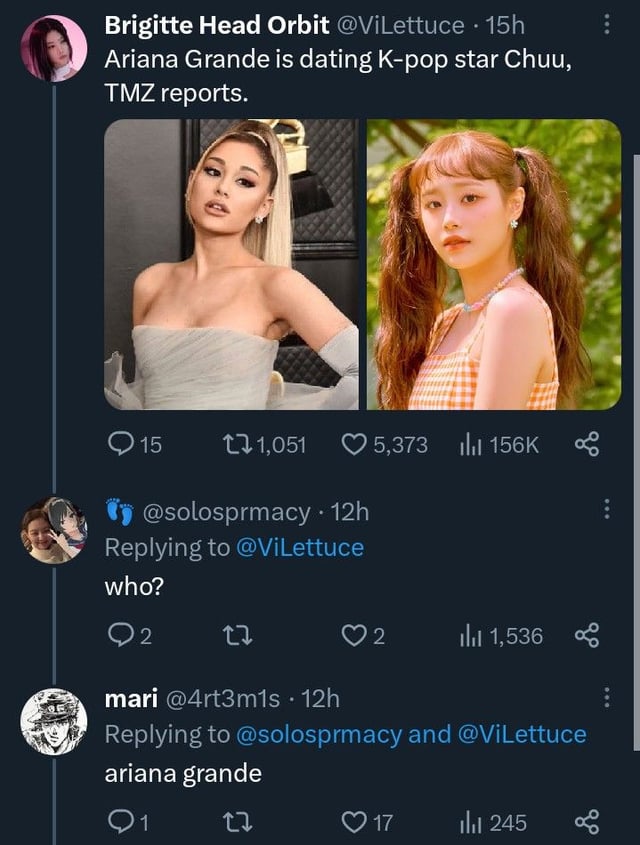
Task: Like solosprmacy's "who?" reply
Action: click(x=354, y=635)
